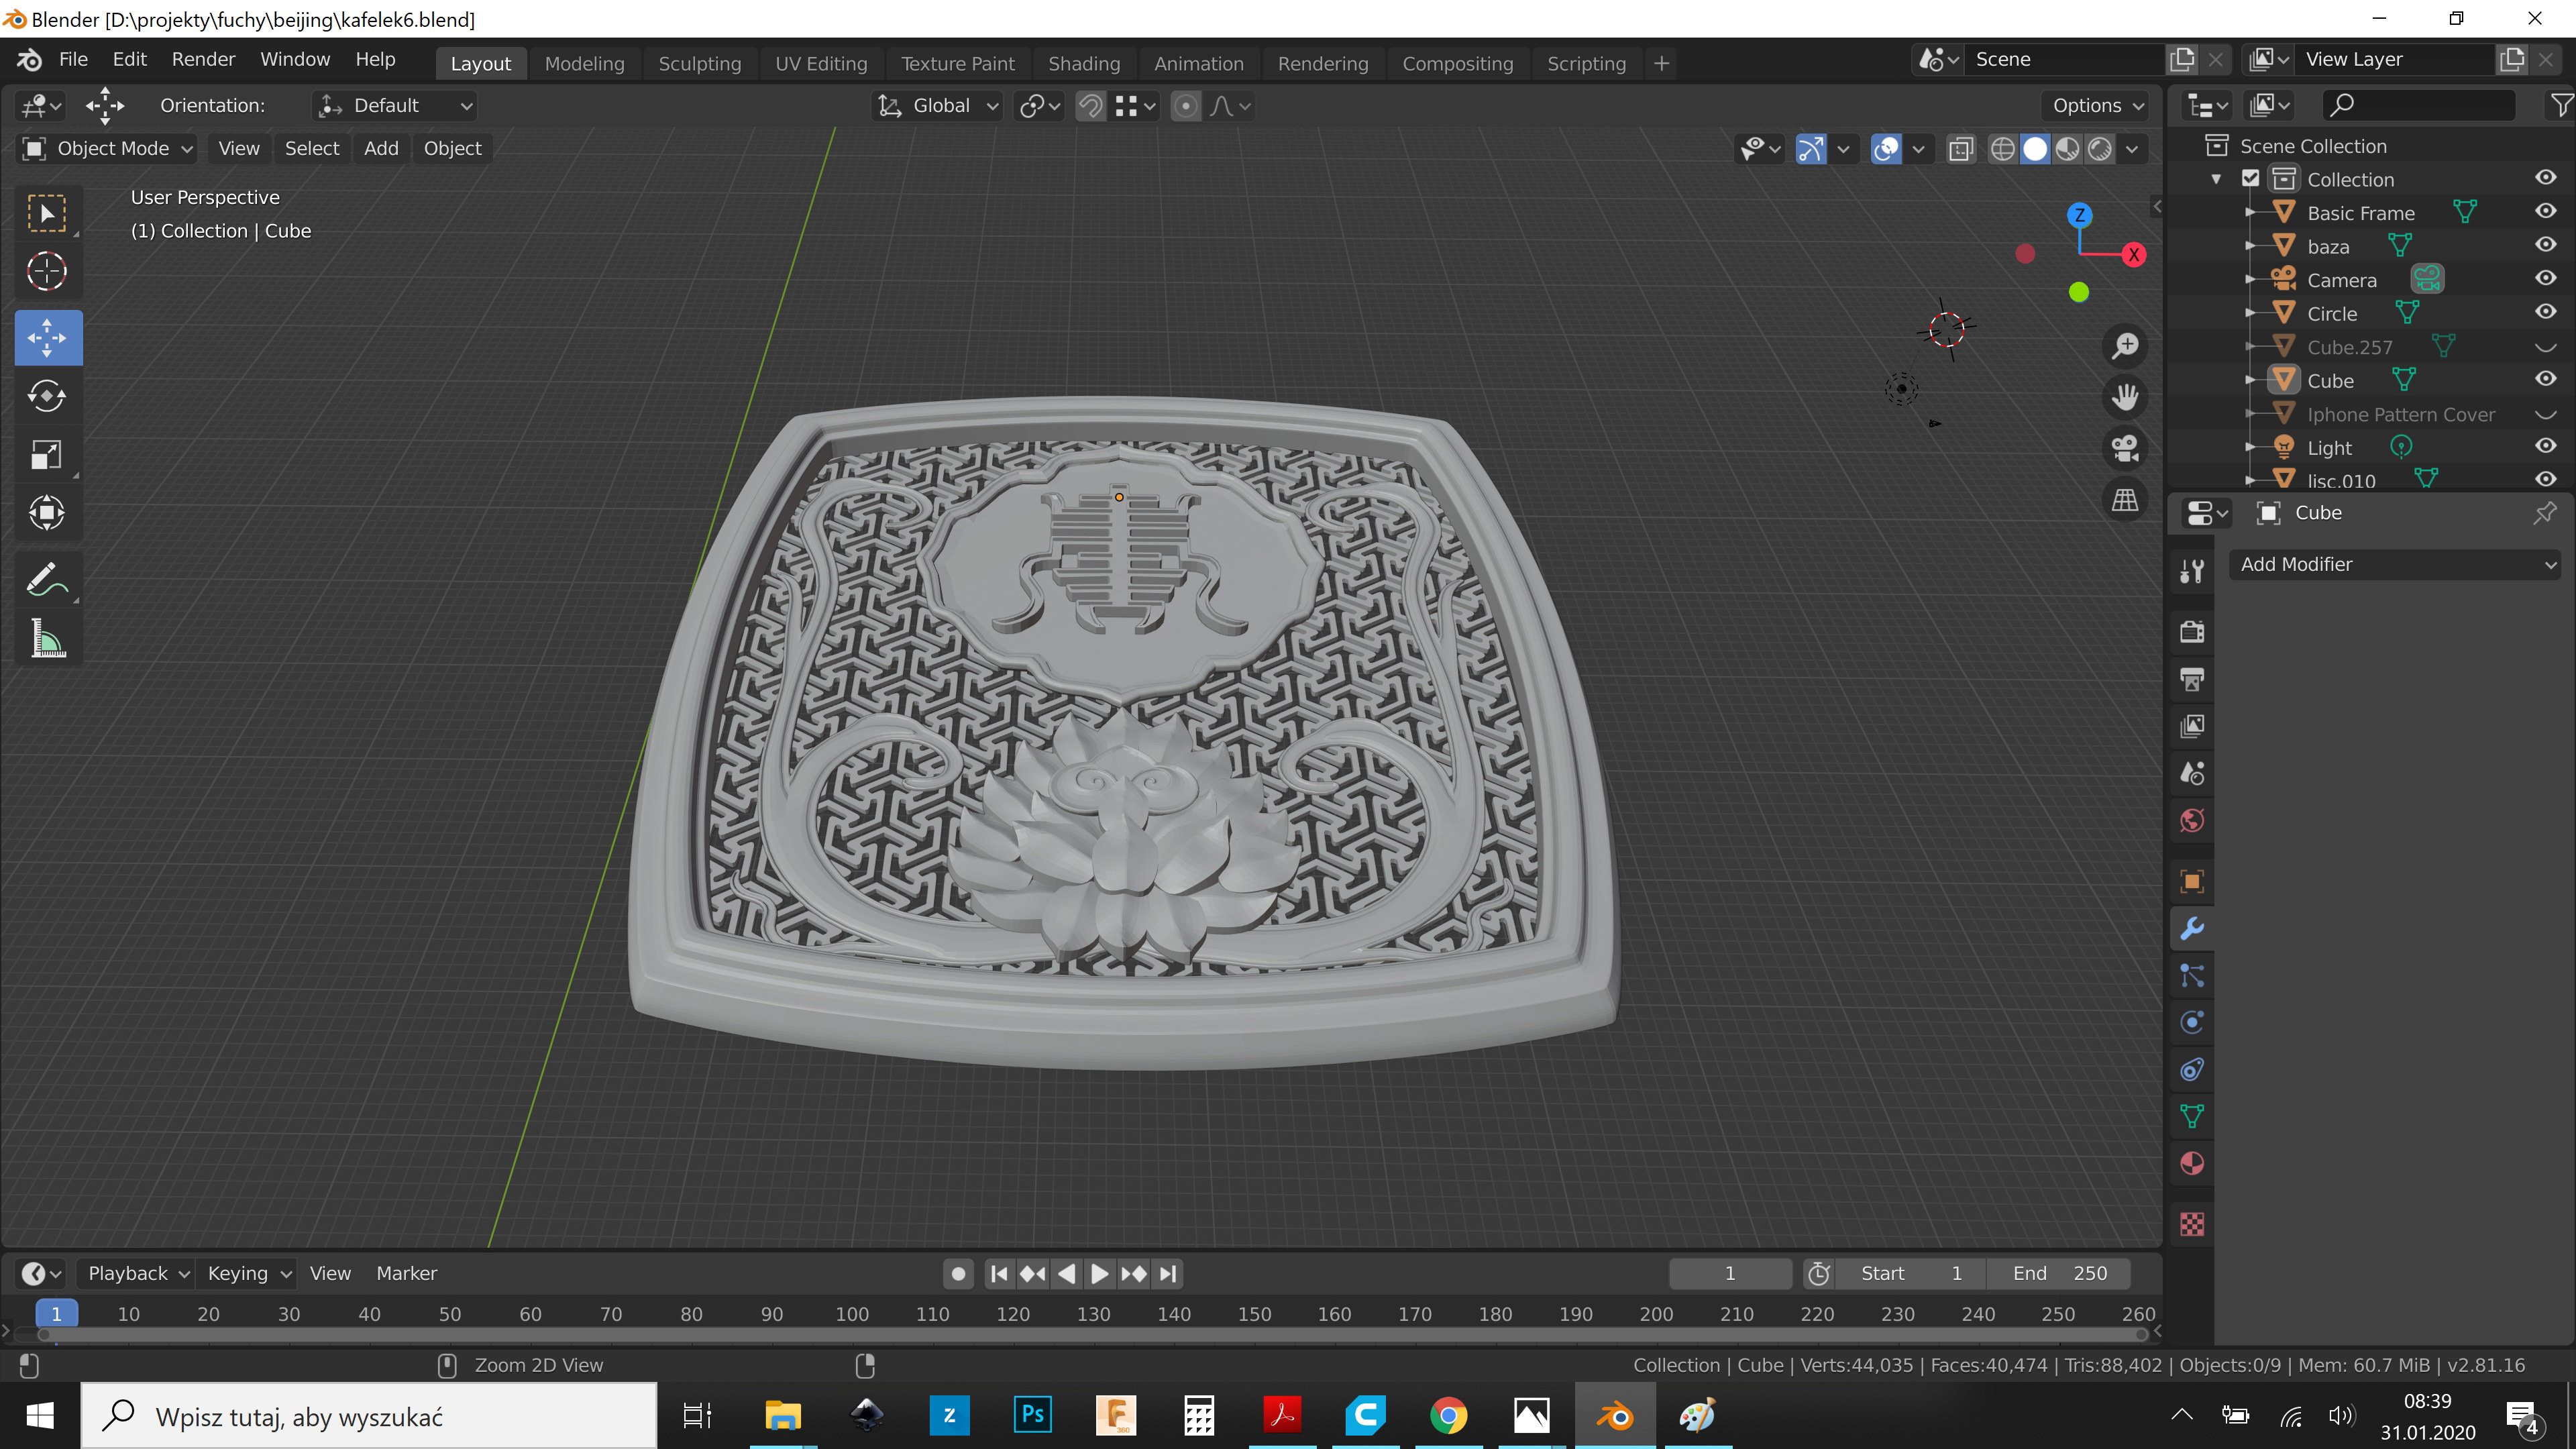Hide the Circle object in the outliner
This screenshot has width=2576, height=1449.
[x=2545, y=312]
